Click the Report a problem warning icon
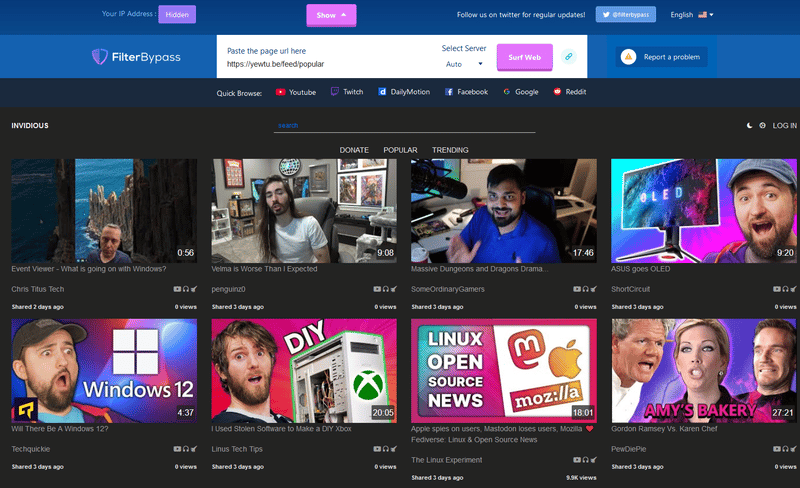The width and height of the screenshot is (800, 488). click(628, 57)
